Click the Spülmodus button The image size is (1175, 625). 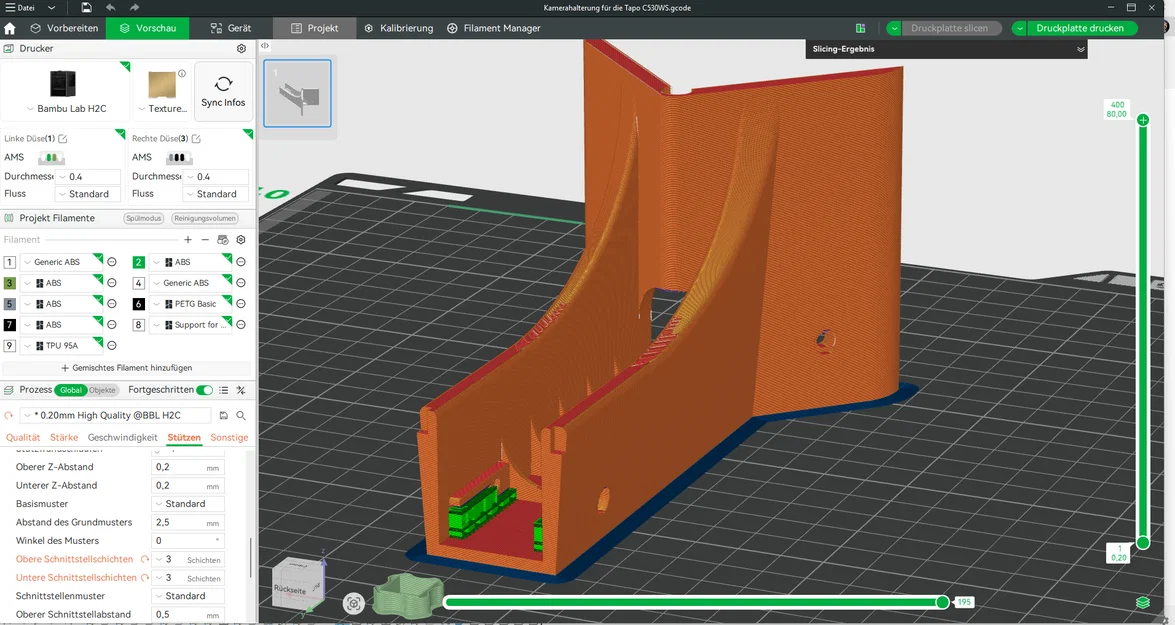point(144,219)
